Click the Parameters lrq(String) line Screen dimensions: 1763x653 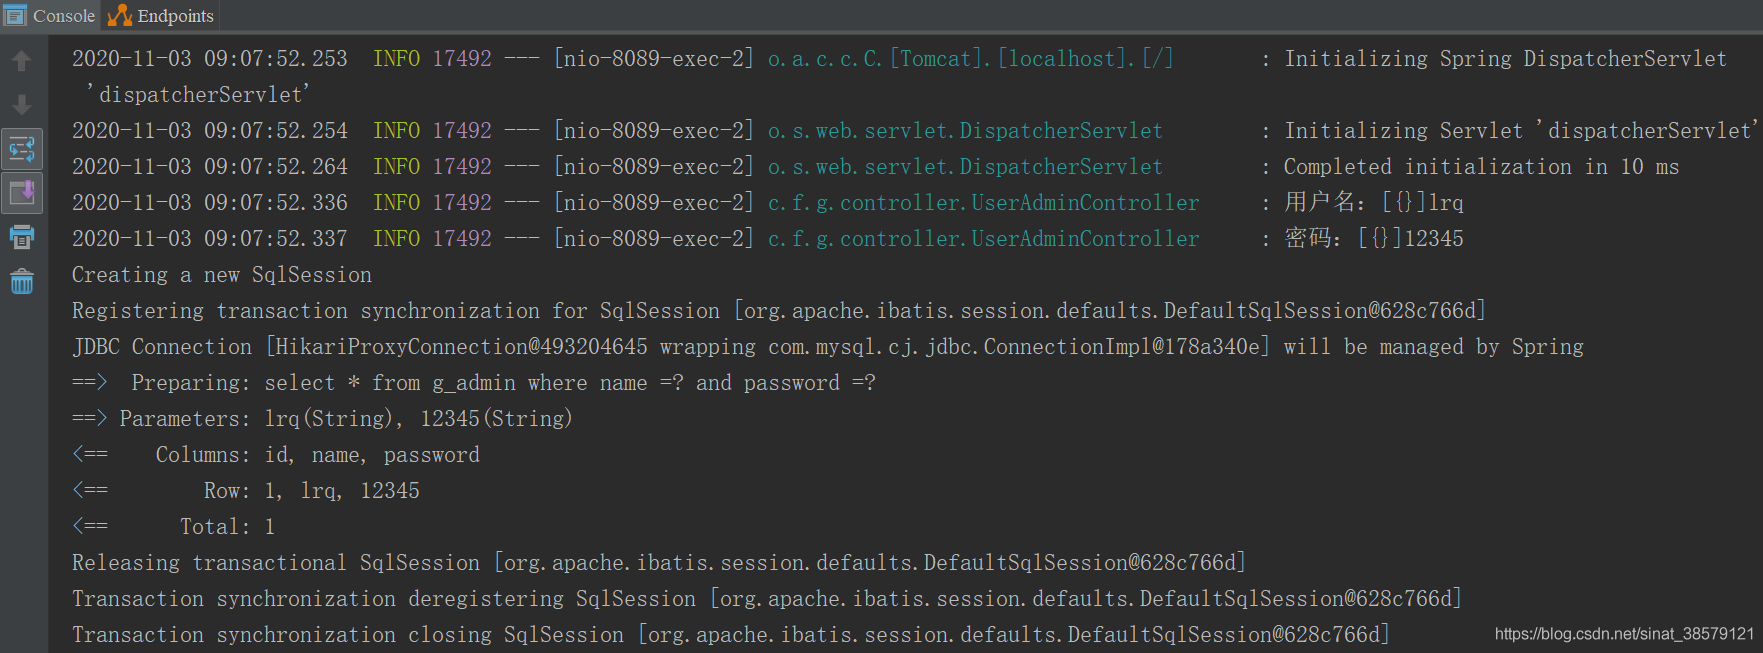[x=345, y=419]
